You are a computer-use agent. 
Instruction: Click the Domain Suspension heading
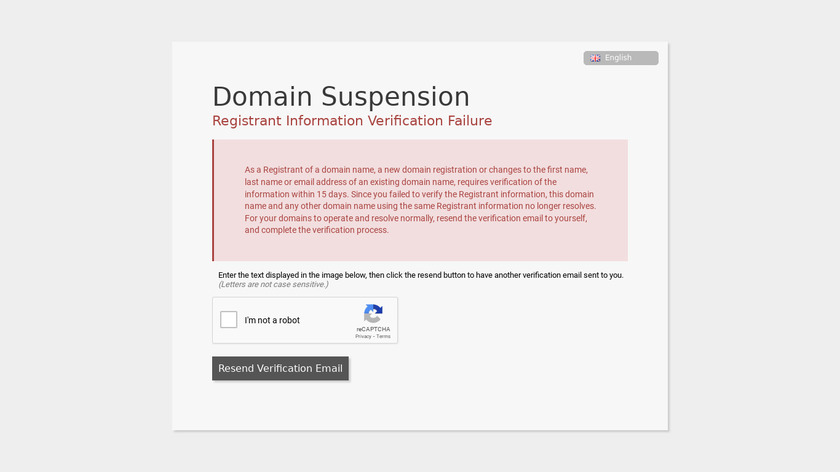pos(341,97)
